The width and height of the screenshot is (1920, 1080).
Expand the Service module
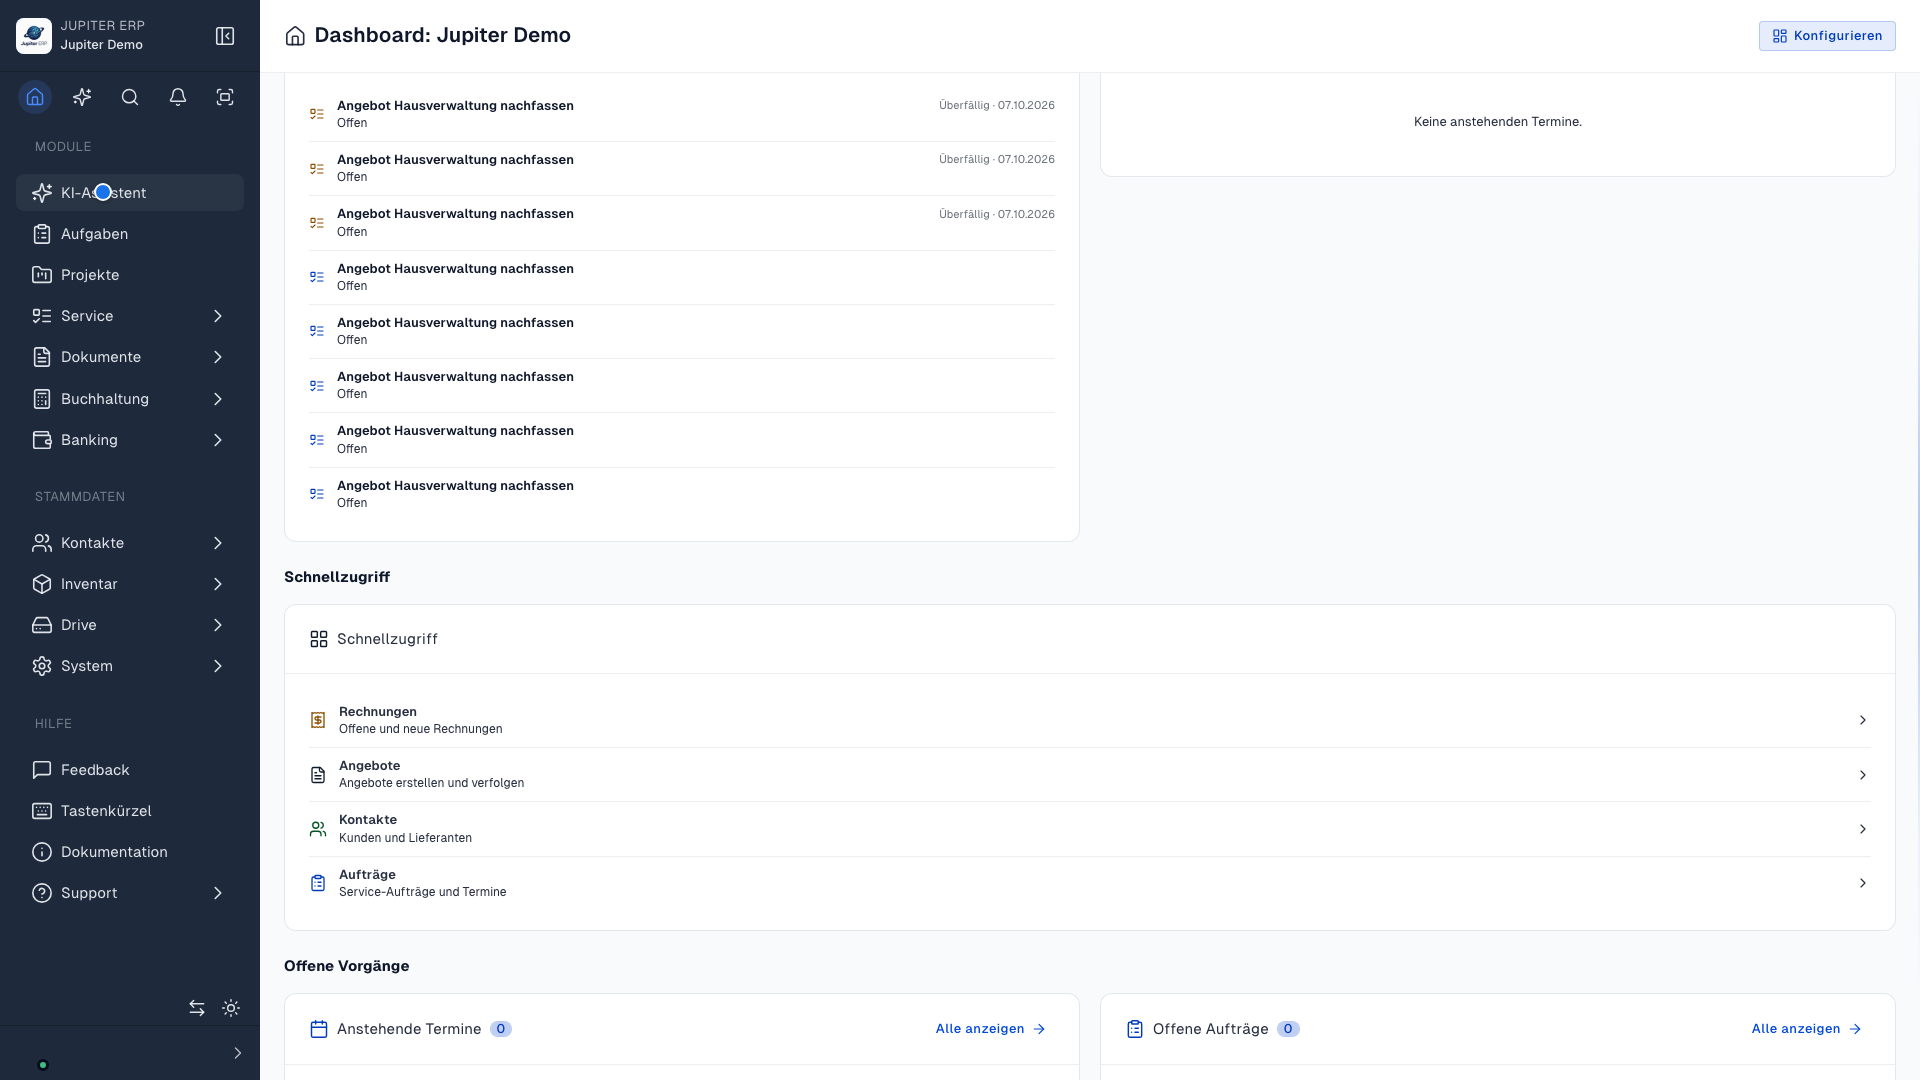tap(218, 316)
